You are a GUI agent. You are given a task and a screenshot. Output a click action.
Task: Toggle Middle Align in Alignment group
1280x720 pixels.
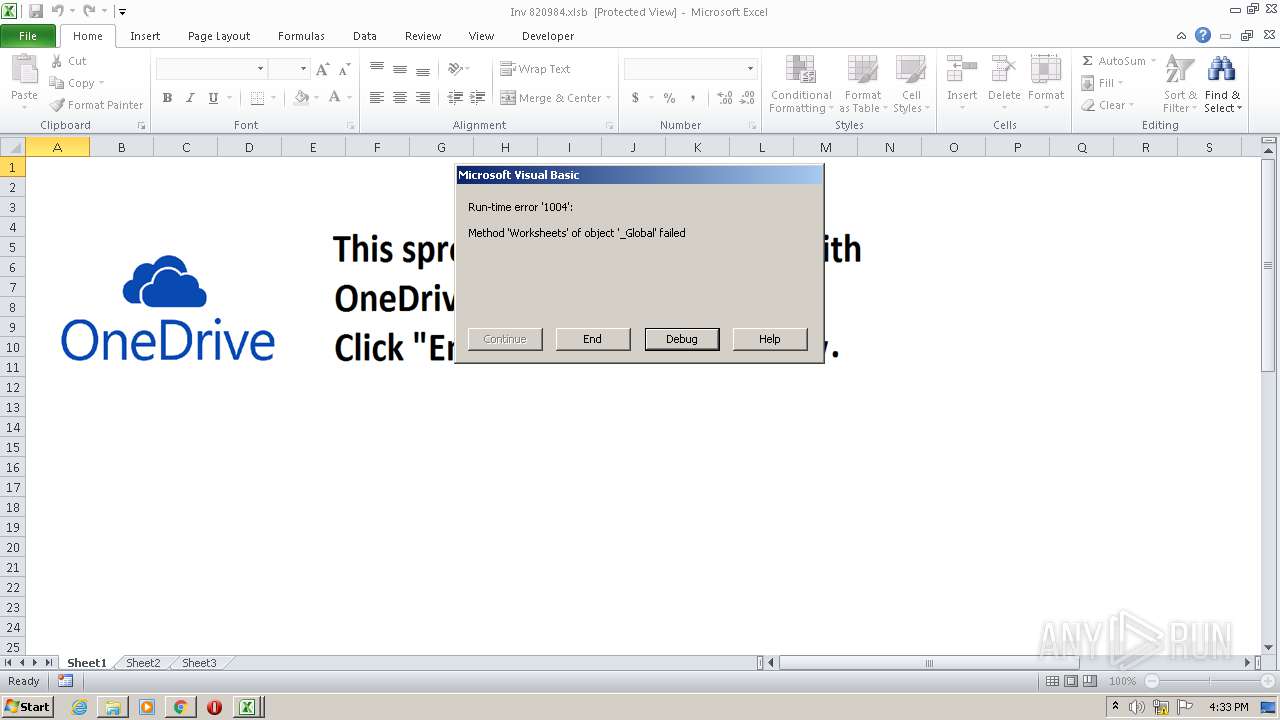coord(400,69)
